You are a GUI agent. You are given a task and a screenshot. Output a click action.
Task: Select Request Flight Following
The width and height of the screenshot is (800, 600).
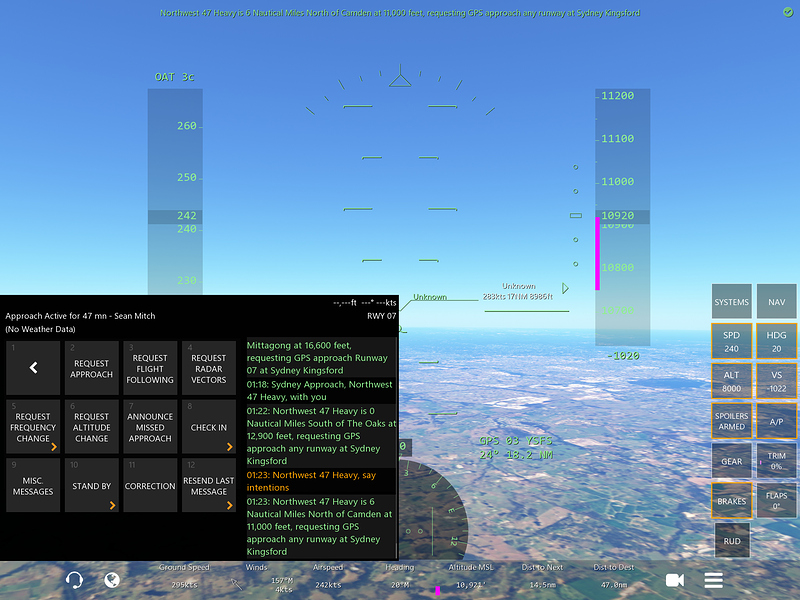click(x=150, y=368)
